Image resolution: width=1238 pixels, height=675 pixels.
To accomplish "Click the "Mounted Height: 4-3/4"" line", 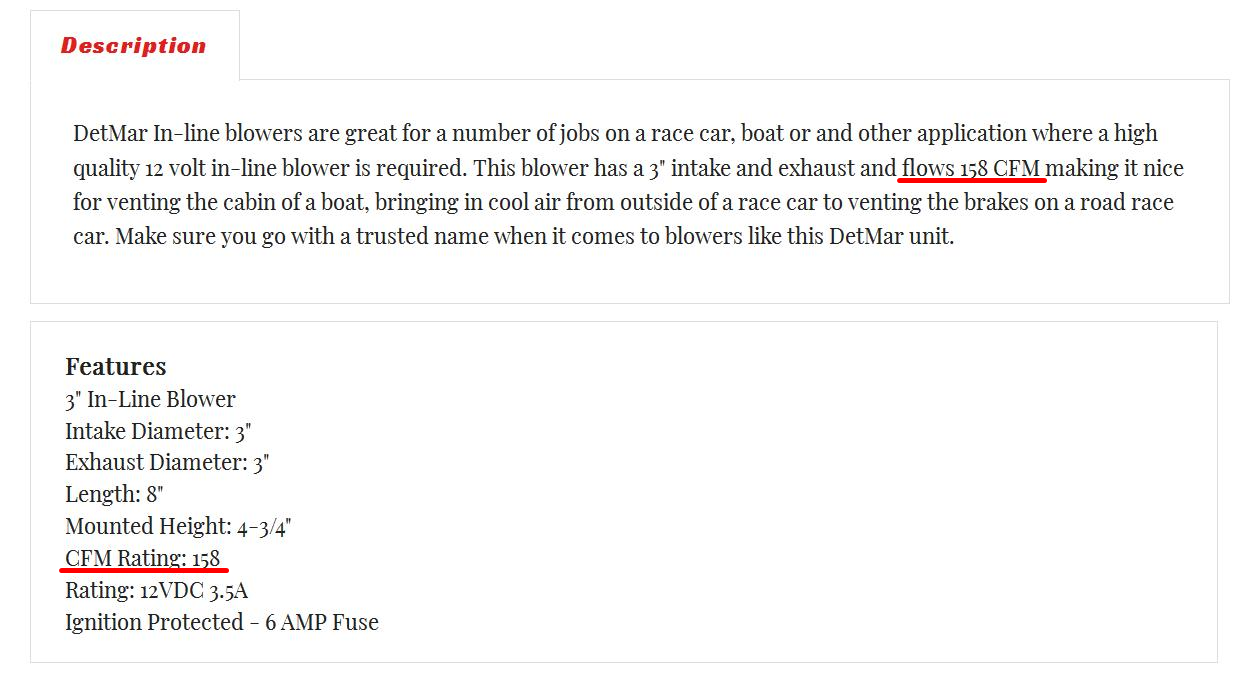I will [x=178, y=526].
